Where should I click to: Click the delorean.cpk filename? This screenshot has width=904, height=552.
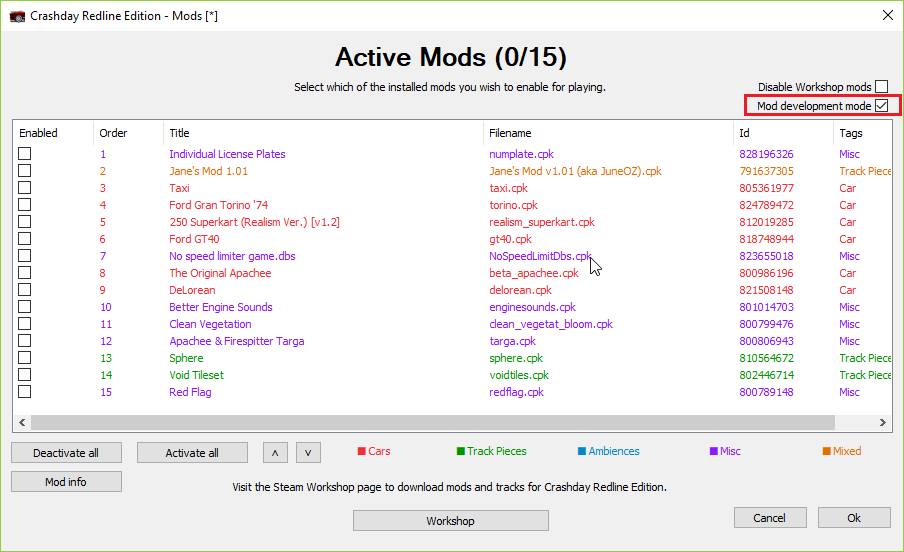[521, 290]
